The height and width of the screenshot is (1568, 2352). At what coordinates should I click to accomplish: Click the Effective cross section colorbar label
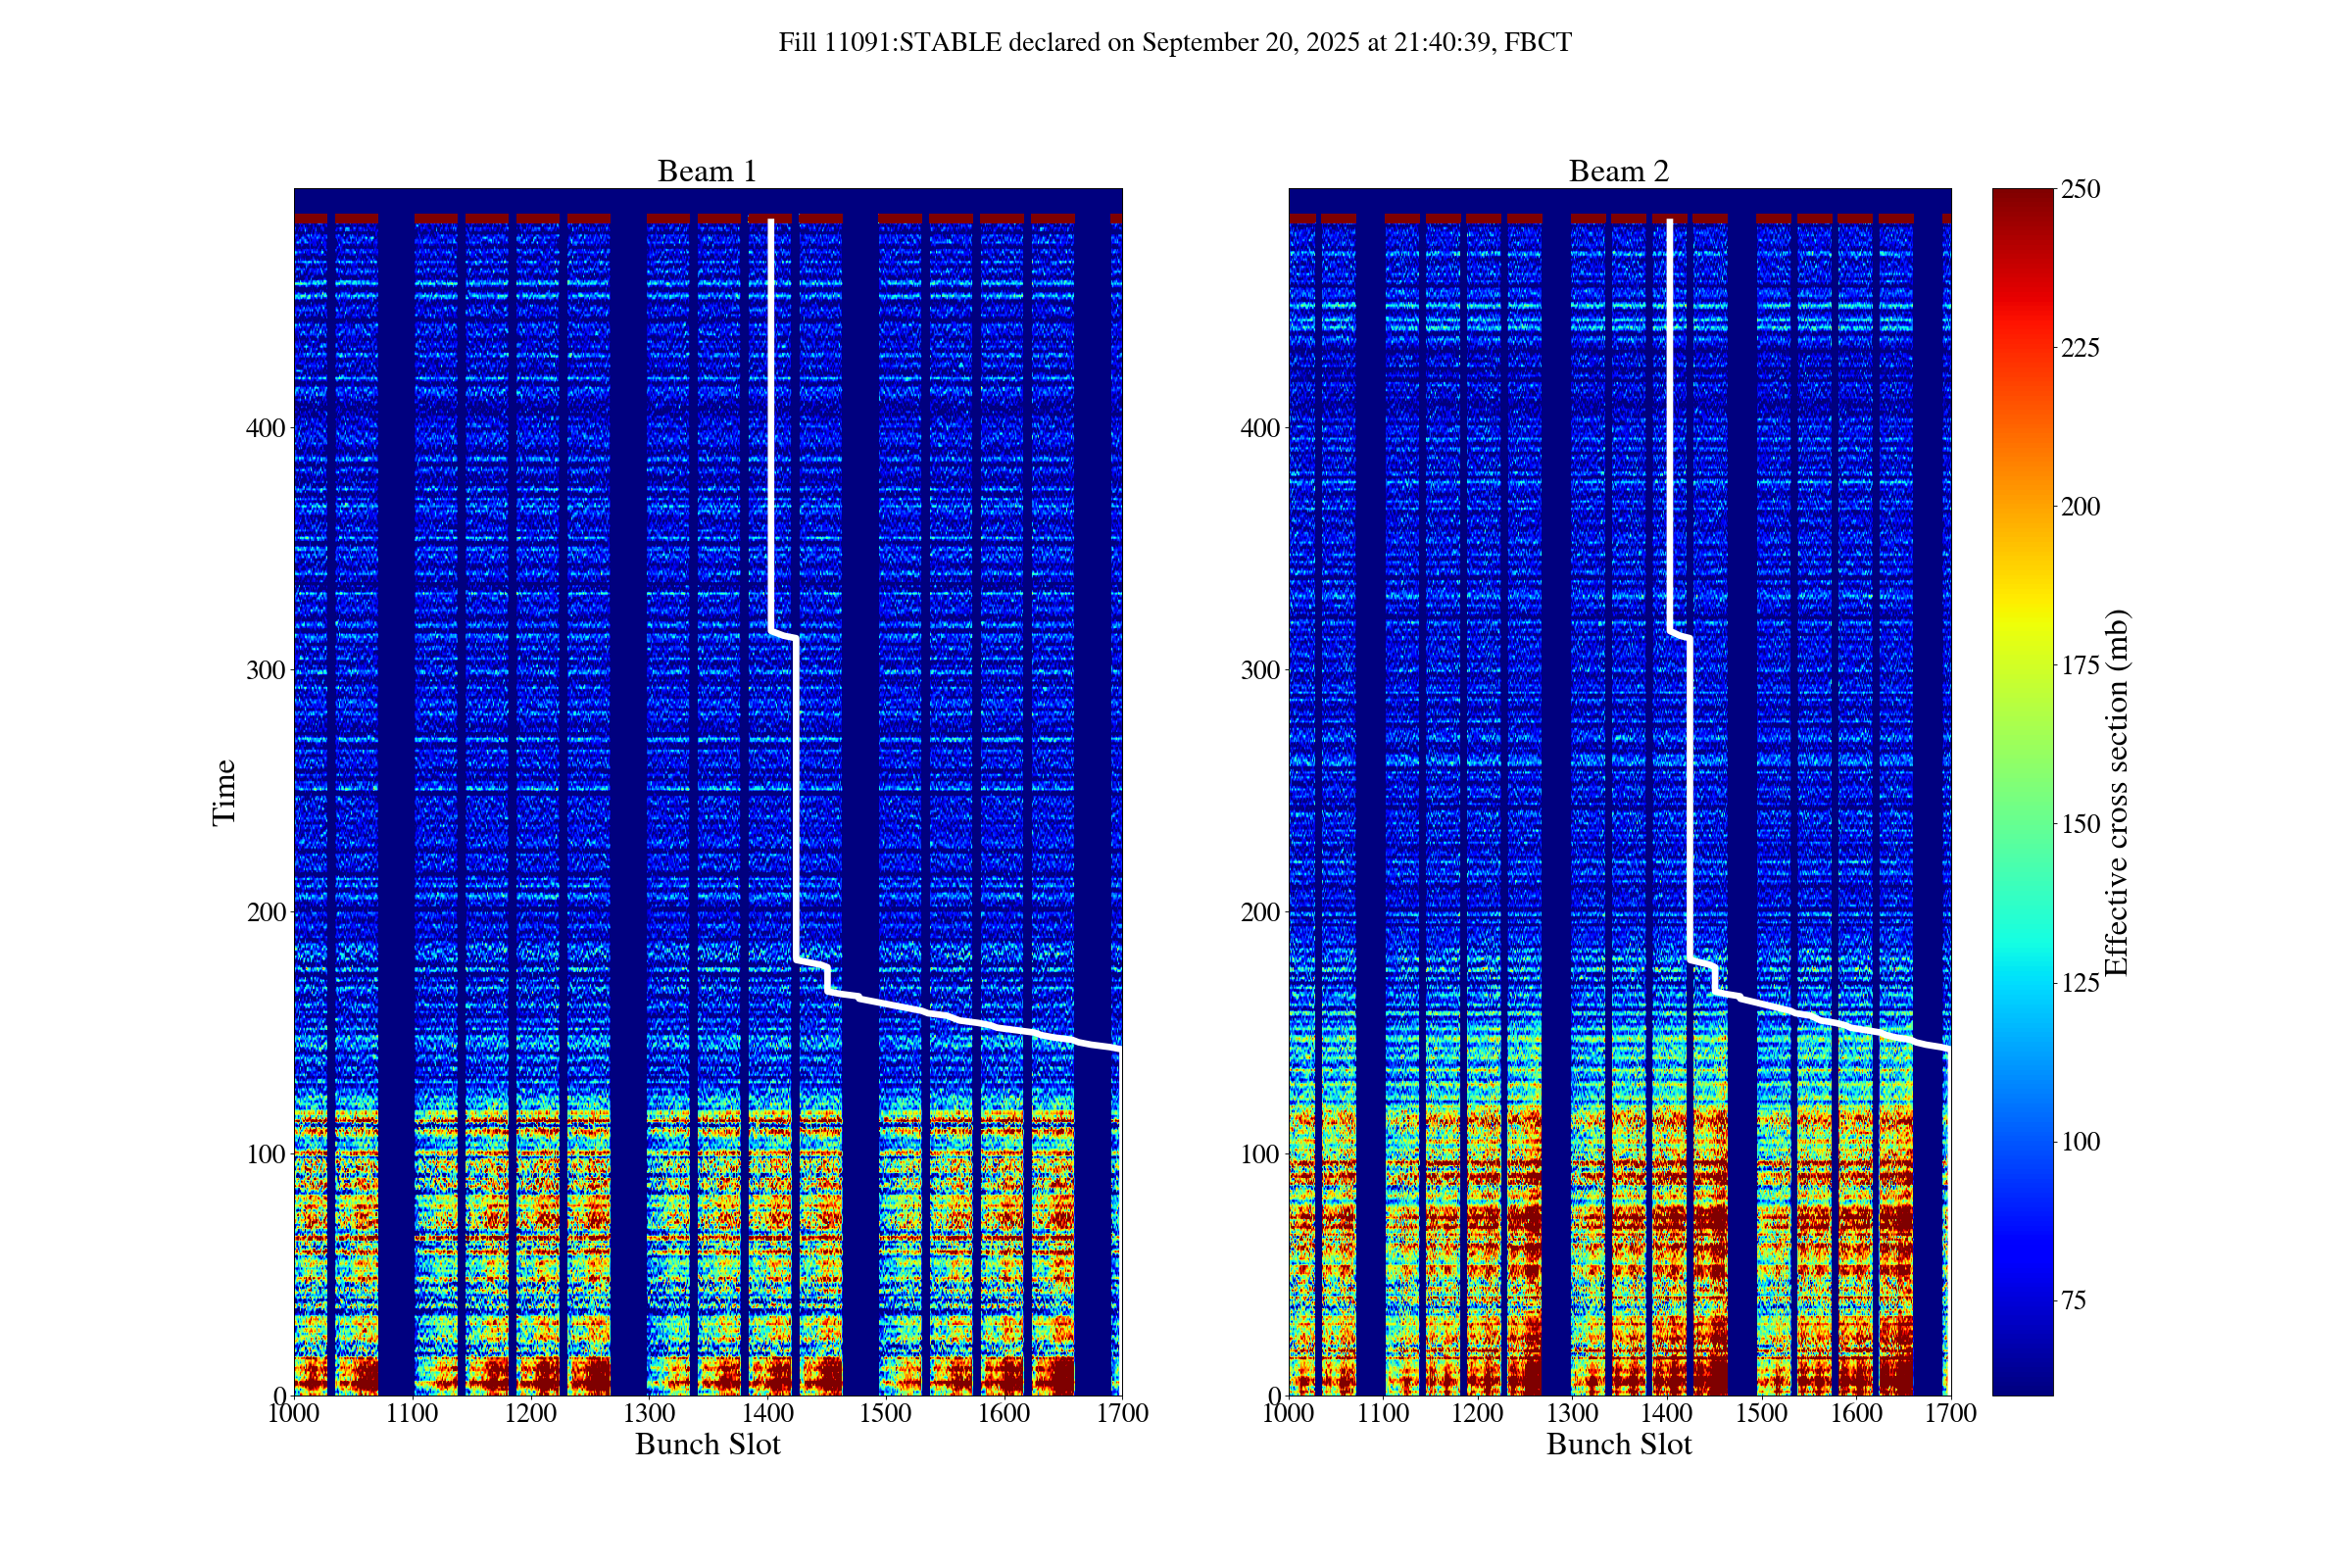tap(2116, 792)
